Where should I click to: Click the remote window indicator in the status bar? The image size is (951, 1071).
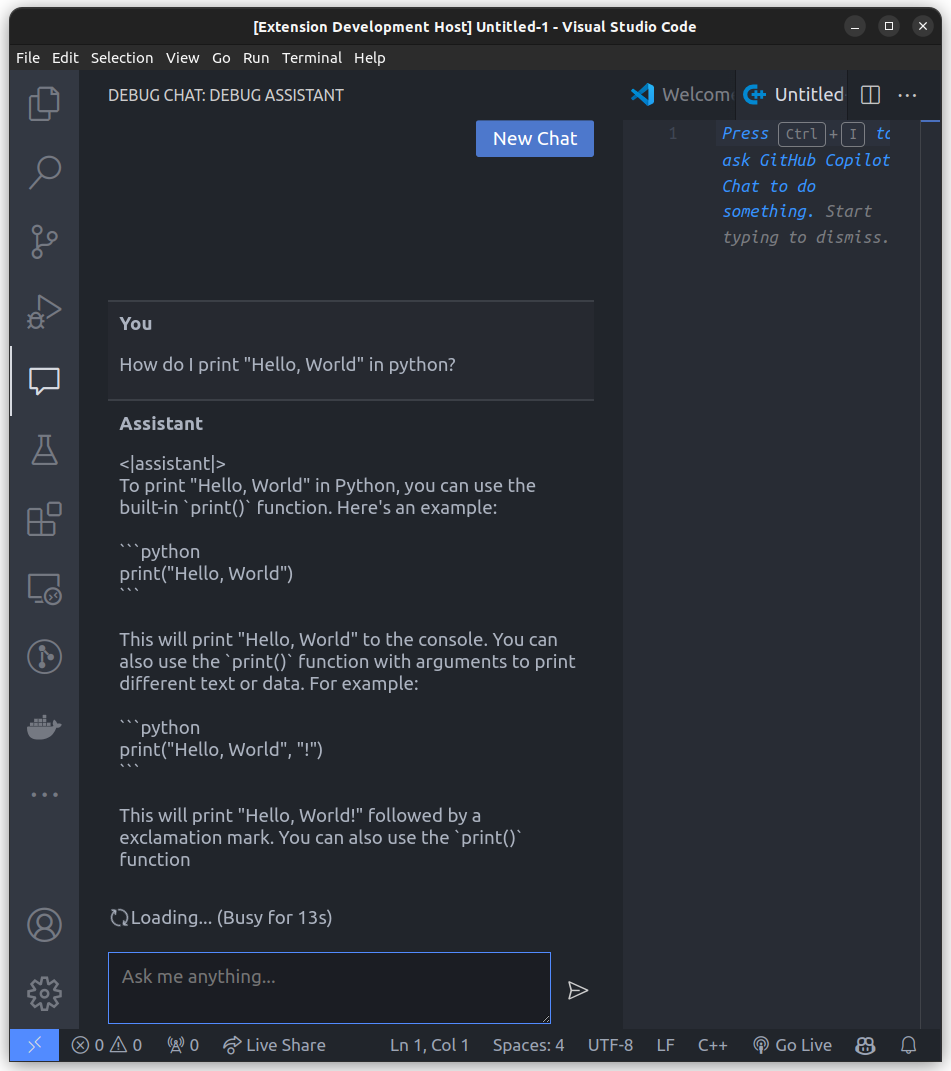tap(33, 1045)
